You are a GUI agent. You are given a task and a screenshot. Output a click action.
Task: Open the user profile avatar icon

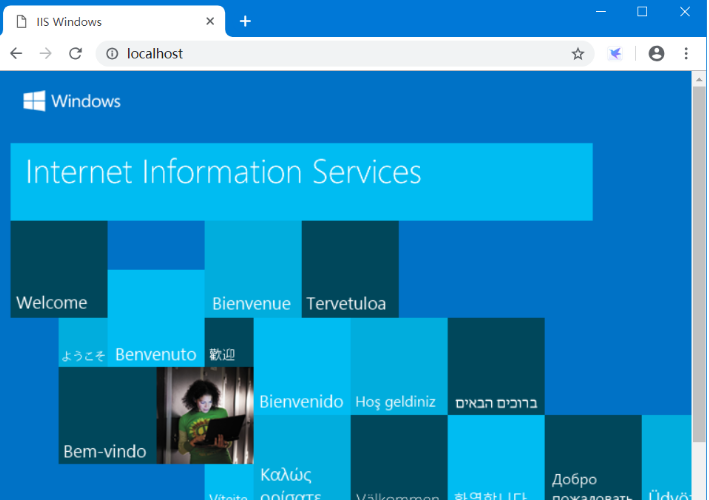[656, 54]
